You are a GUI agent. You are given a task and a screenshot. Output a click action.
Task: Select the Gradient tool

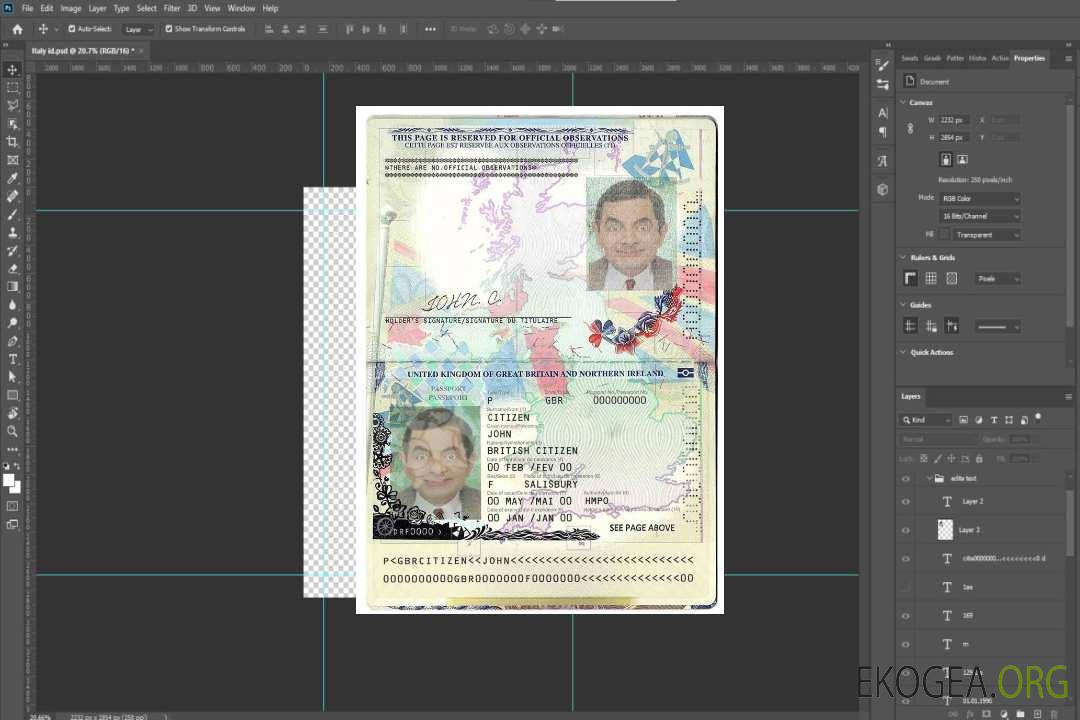12,287
